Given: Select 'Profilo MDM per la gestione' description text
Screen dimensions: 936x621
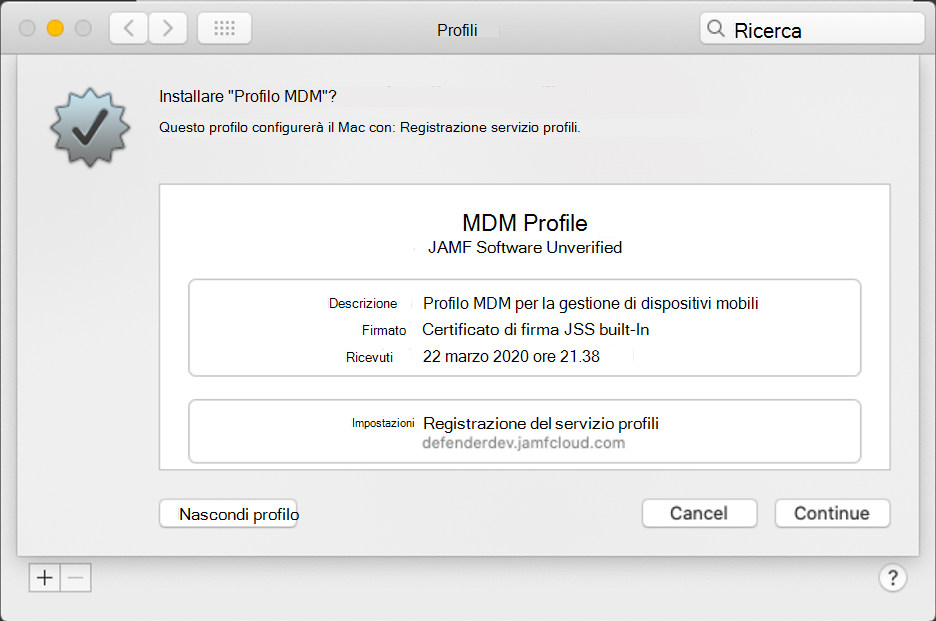Looking at the screenshot, I should pos(591,303).
